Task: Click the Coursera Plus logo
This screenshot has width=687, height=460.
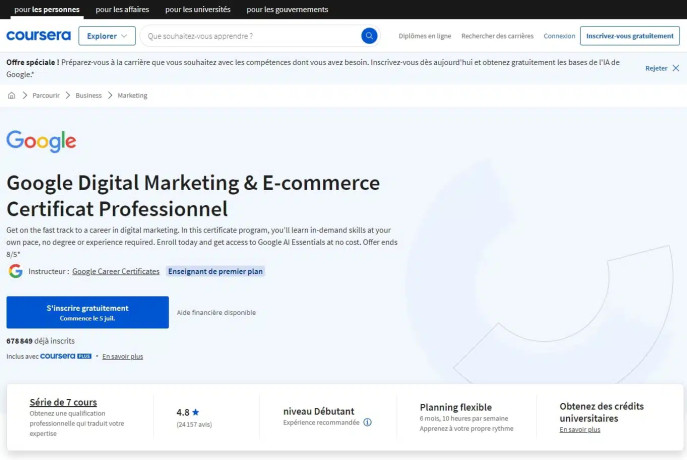Action: click(x=66, y=356)
